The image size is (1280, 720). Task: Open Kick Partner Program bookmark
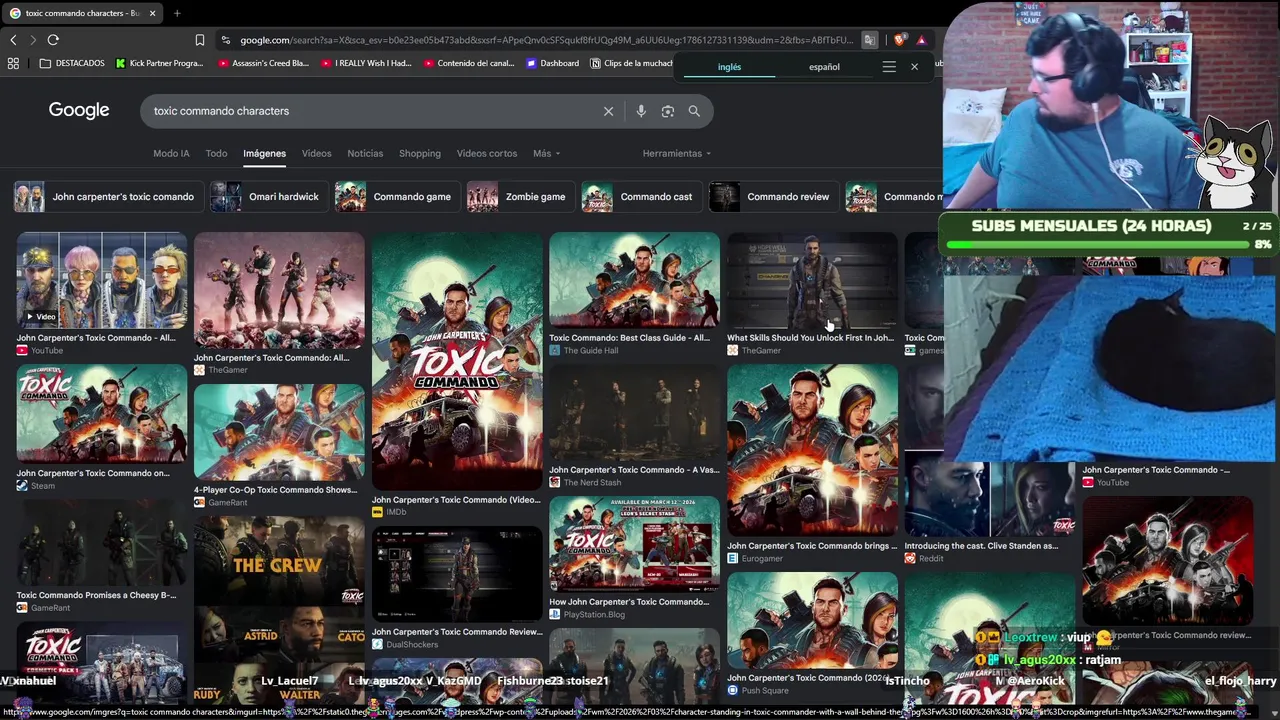[x=159, y=63]
